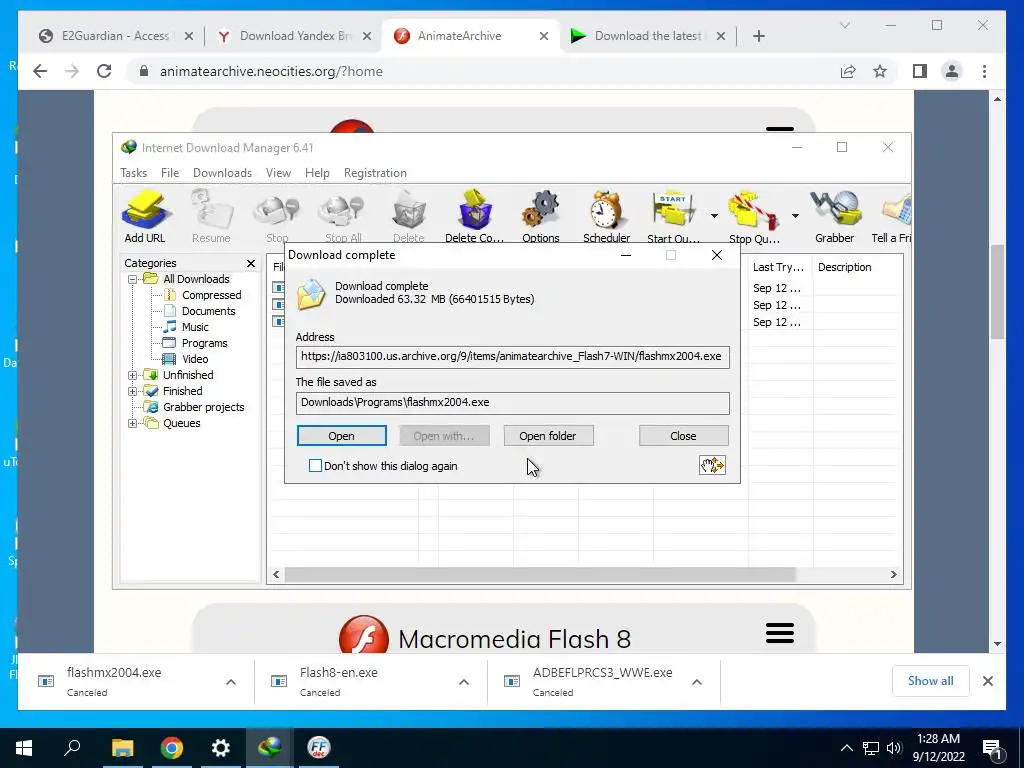Open IDM Options gear icon
Image resolution: width=1024 pixels, height=768 pixels.
[x=541, y=216]
